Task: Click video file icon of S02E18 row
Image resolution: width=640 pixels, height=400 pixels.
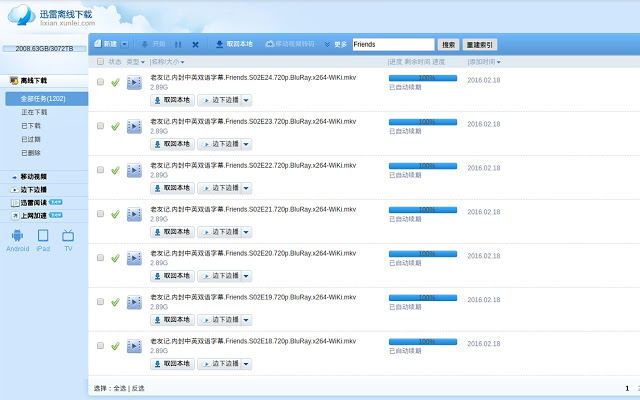Action: click(x=134, y=347)
